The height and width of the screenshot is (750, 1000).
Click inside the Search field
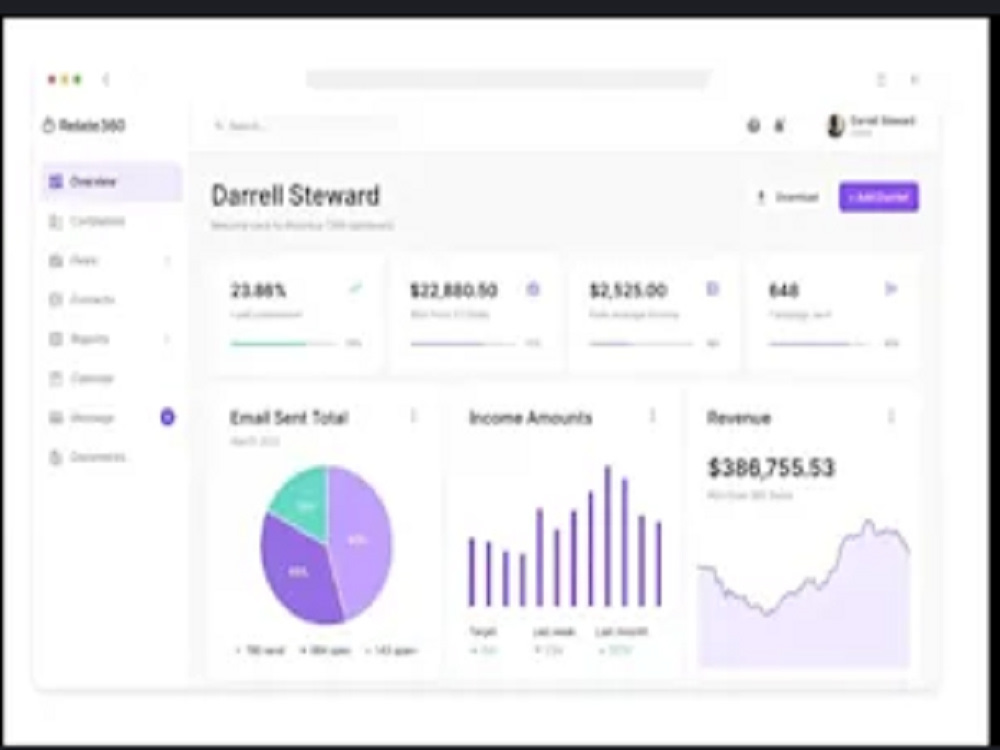(x=304, y=126)
